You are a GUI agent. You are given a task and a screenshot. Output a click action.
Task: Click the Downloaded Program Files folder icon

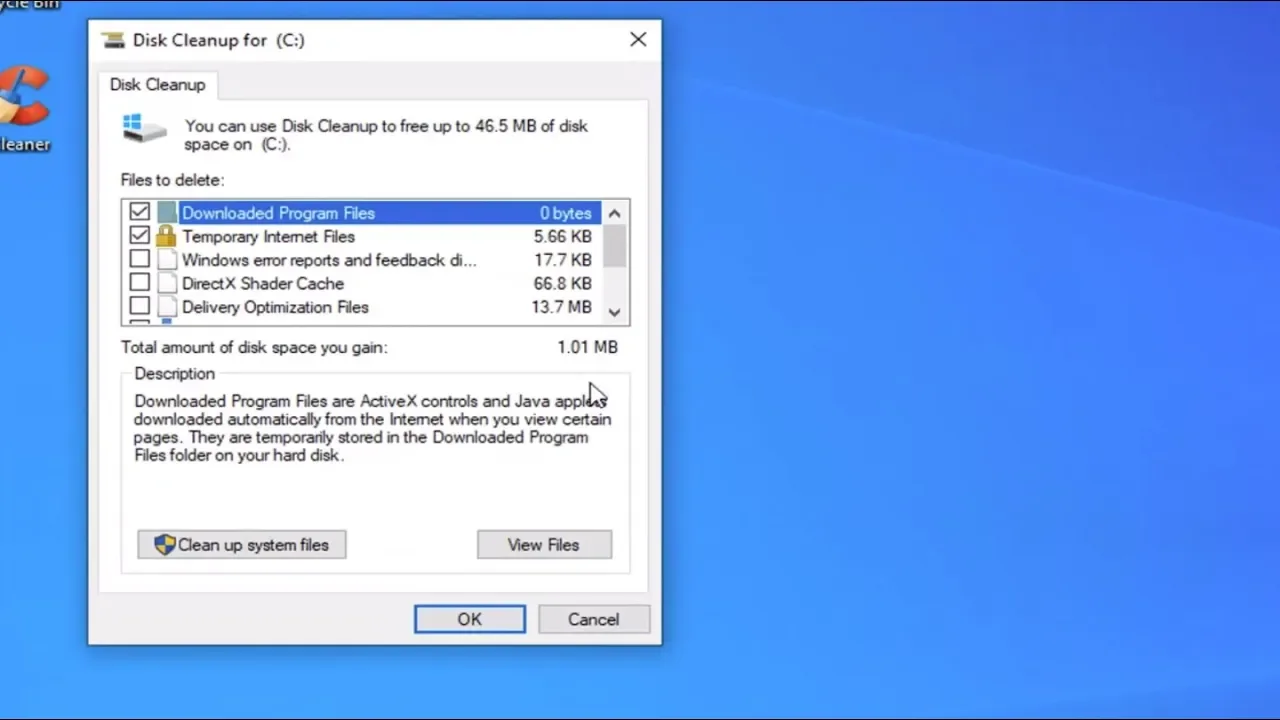[x=166, y=213]
